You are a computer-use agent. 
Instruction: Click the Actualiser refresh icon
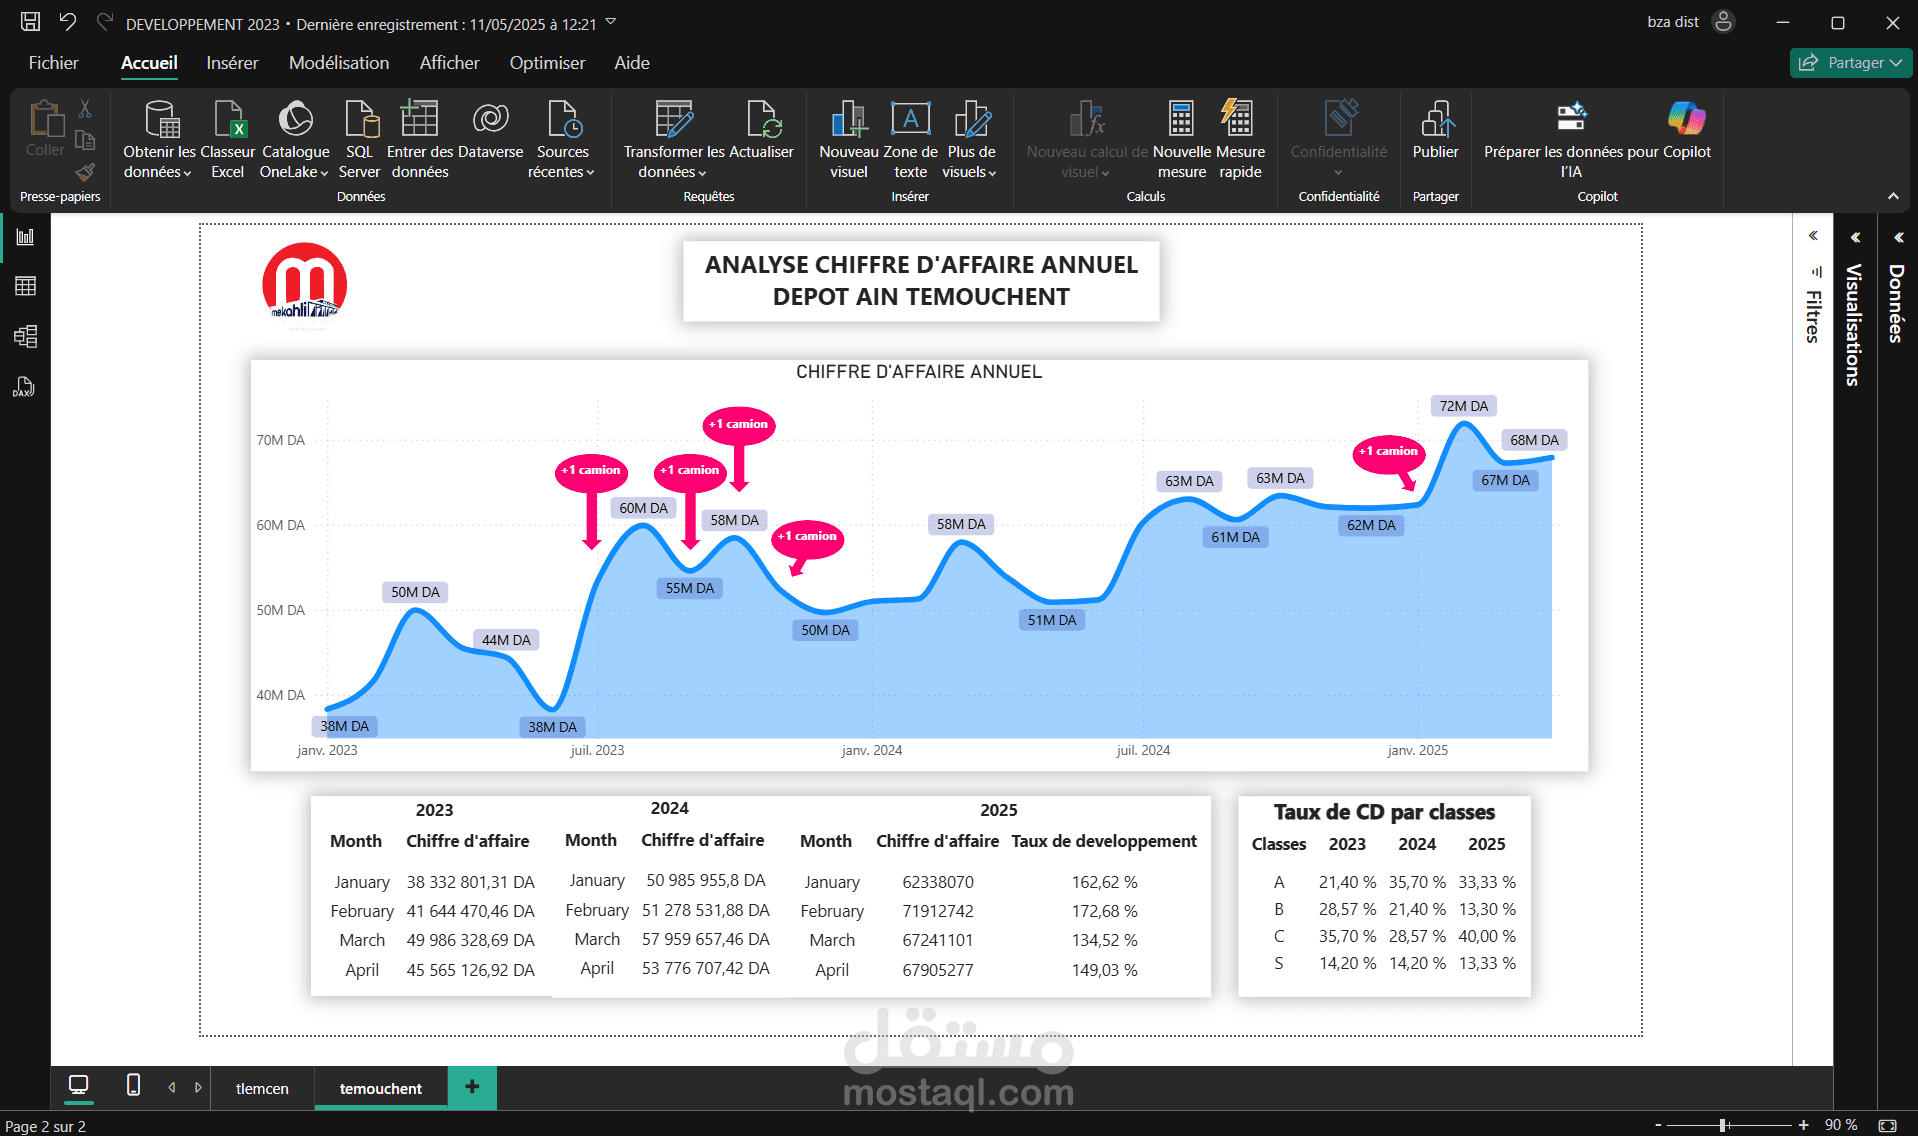(762, 119)
